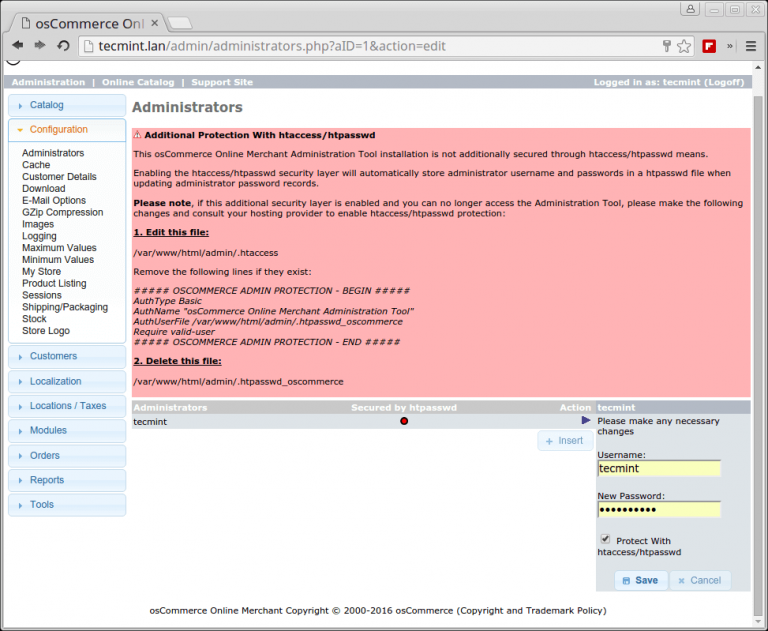
Task: Click the key icon in address bar
Action: pos(667,46)
